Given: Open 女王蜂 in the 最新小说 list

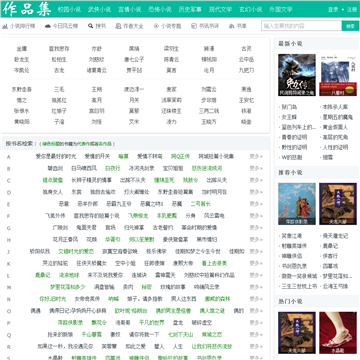Looking at the screenshot, I should (x=289, y=117).
